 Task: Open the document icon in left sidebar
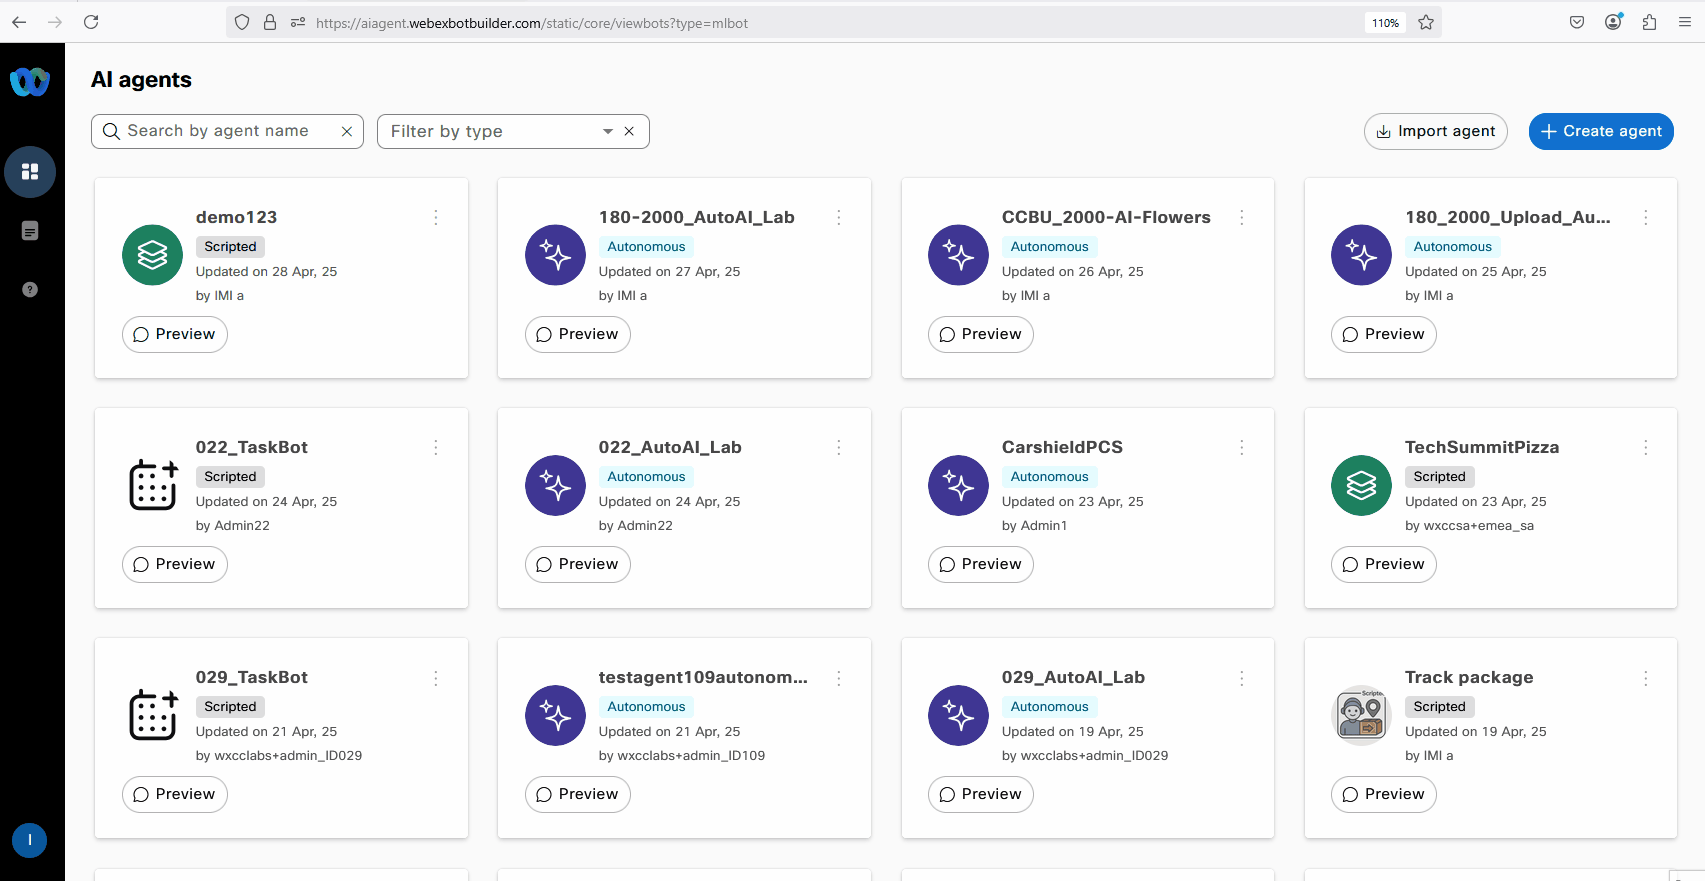pyautogui.click(x=30, y=231)
